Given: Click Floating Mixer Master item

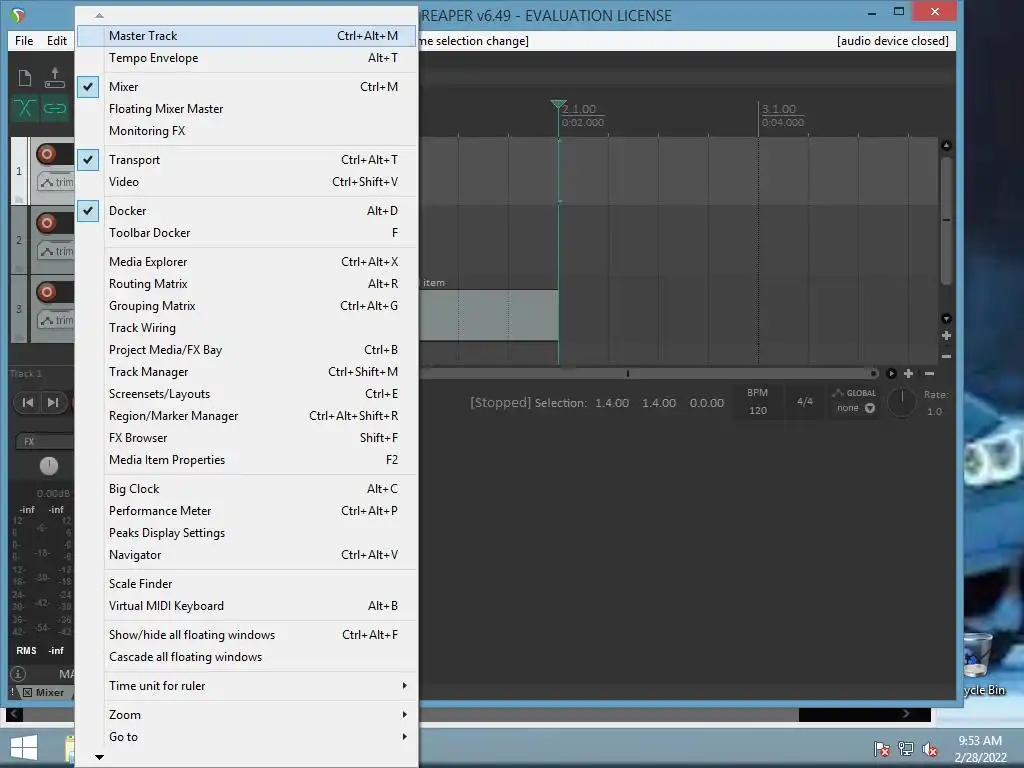Looking at the screenshot, I should pos(247,109).
